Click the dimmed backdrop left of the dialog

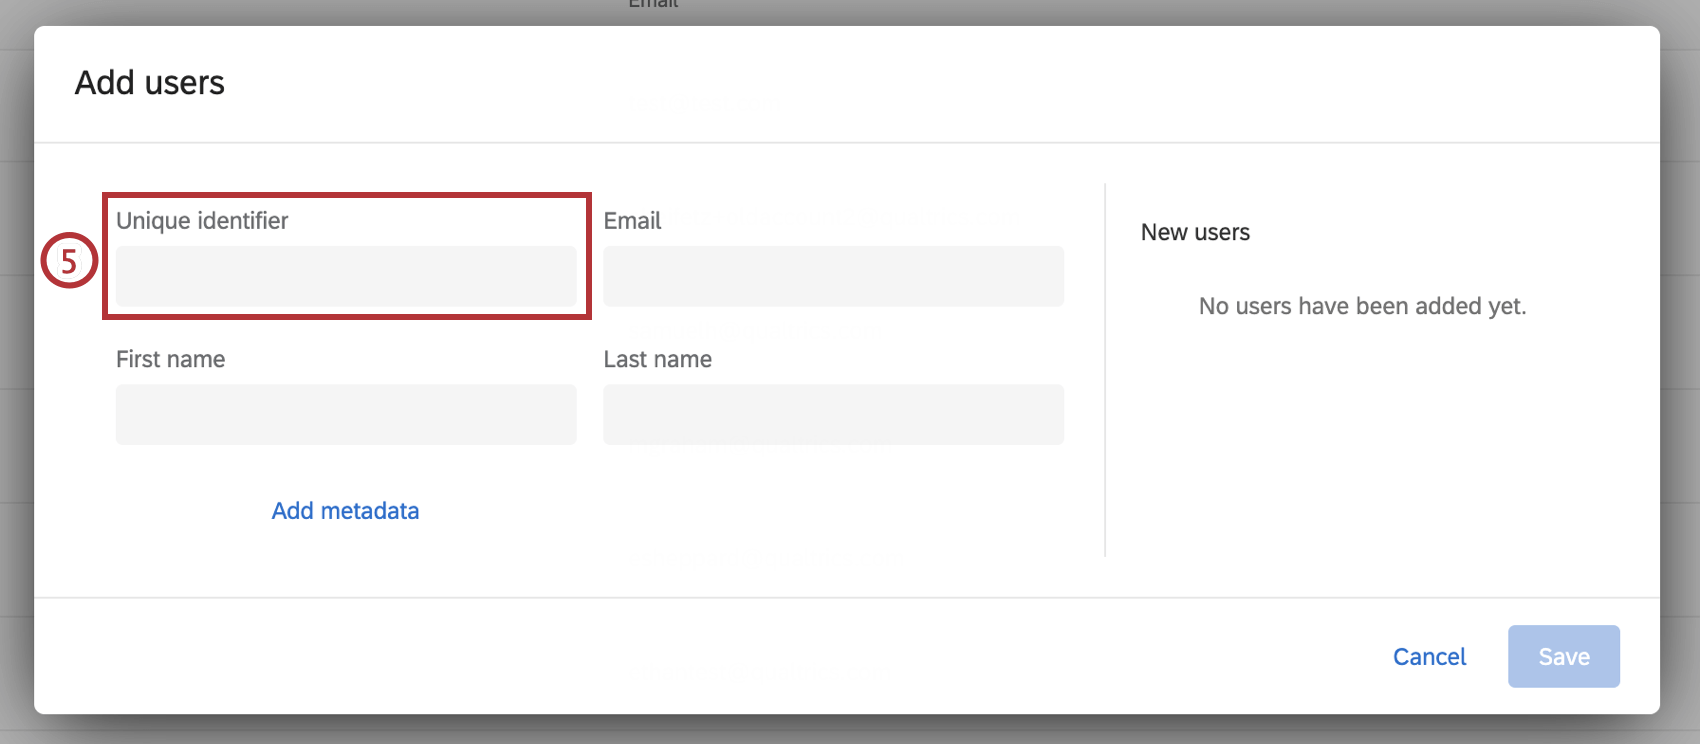15,400
